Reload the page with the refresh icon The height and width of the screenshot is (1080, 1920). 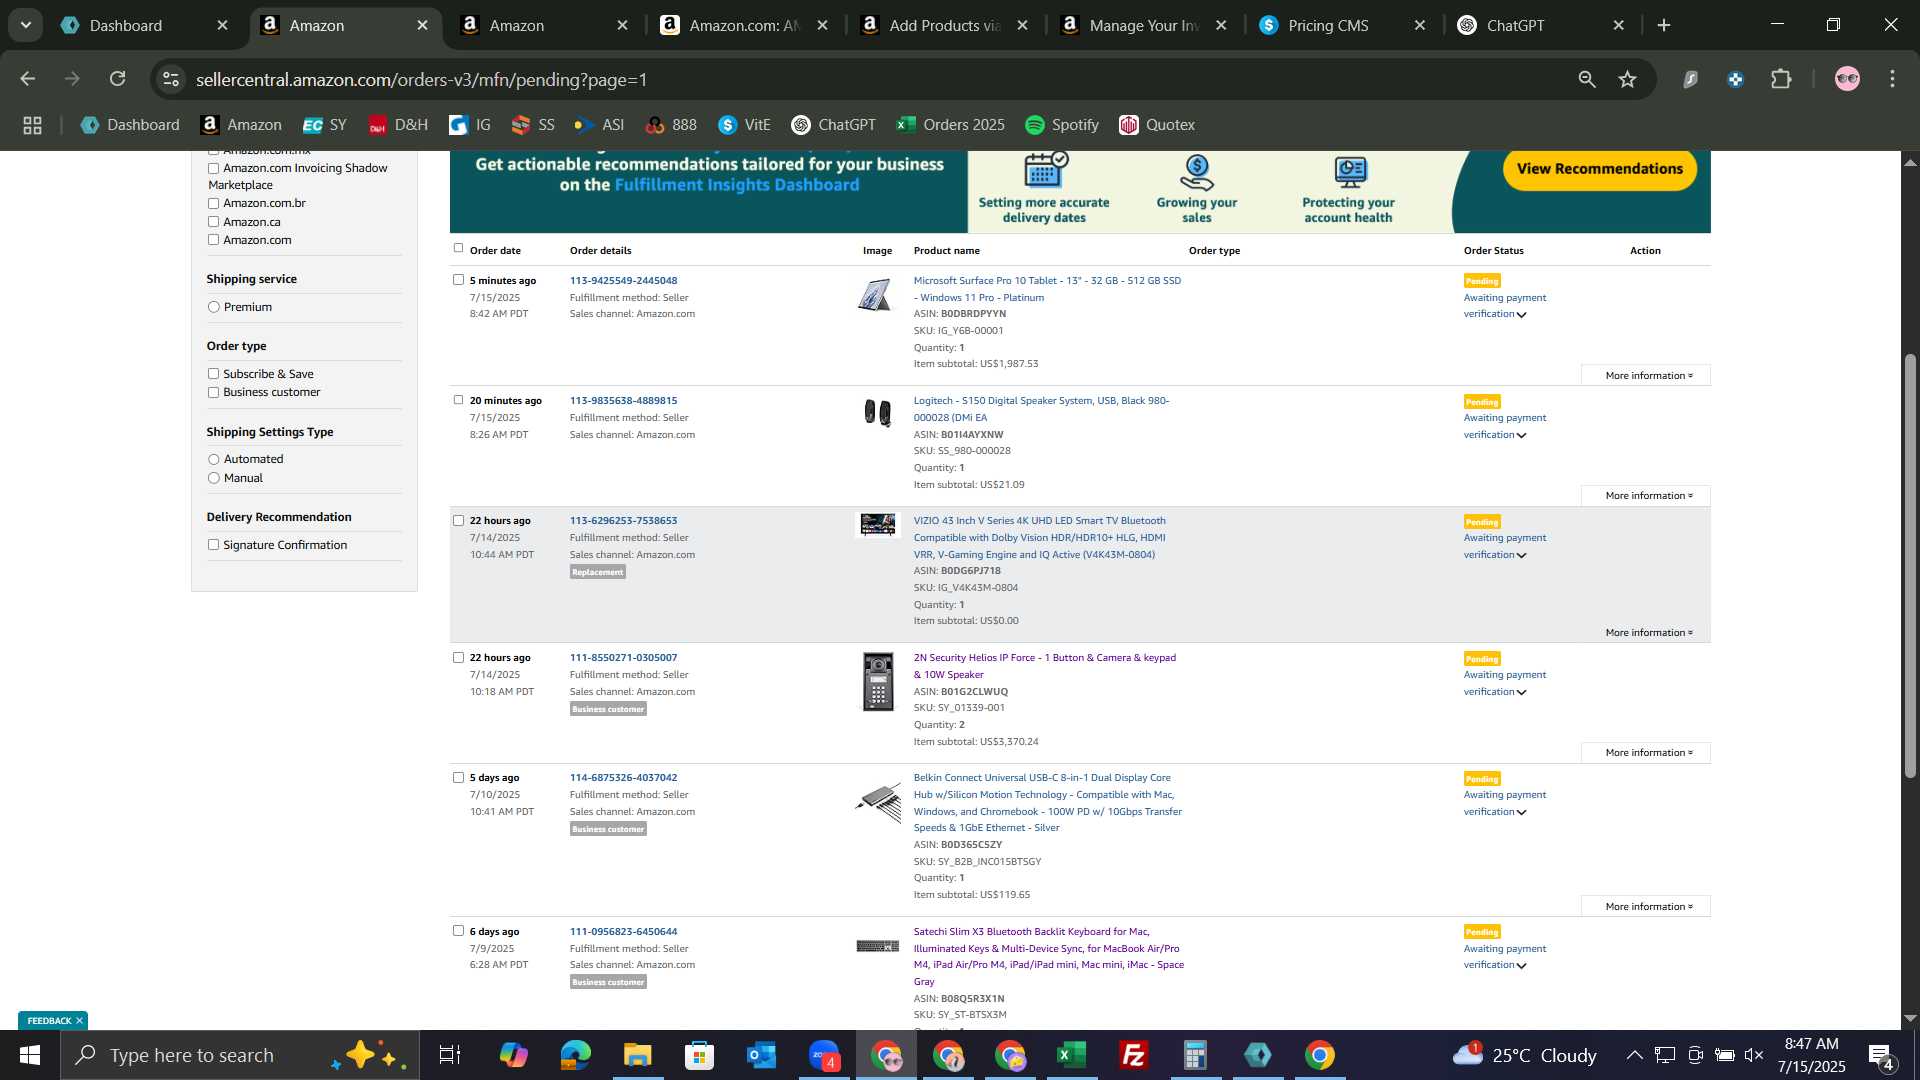pos(118,79)
